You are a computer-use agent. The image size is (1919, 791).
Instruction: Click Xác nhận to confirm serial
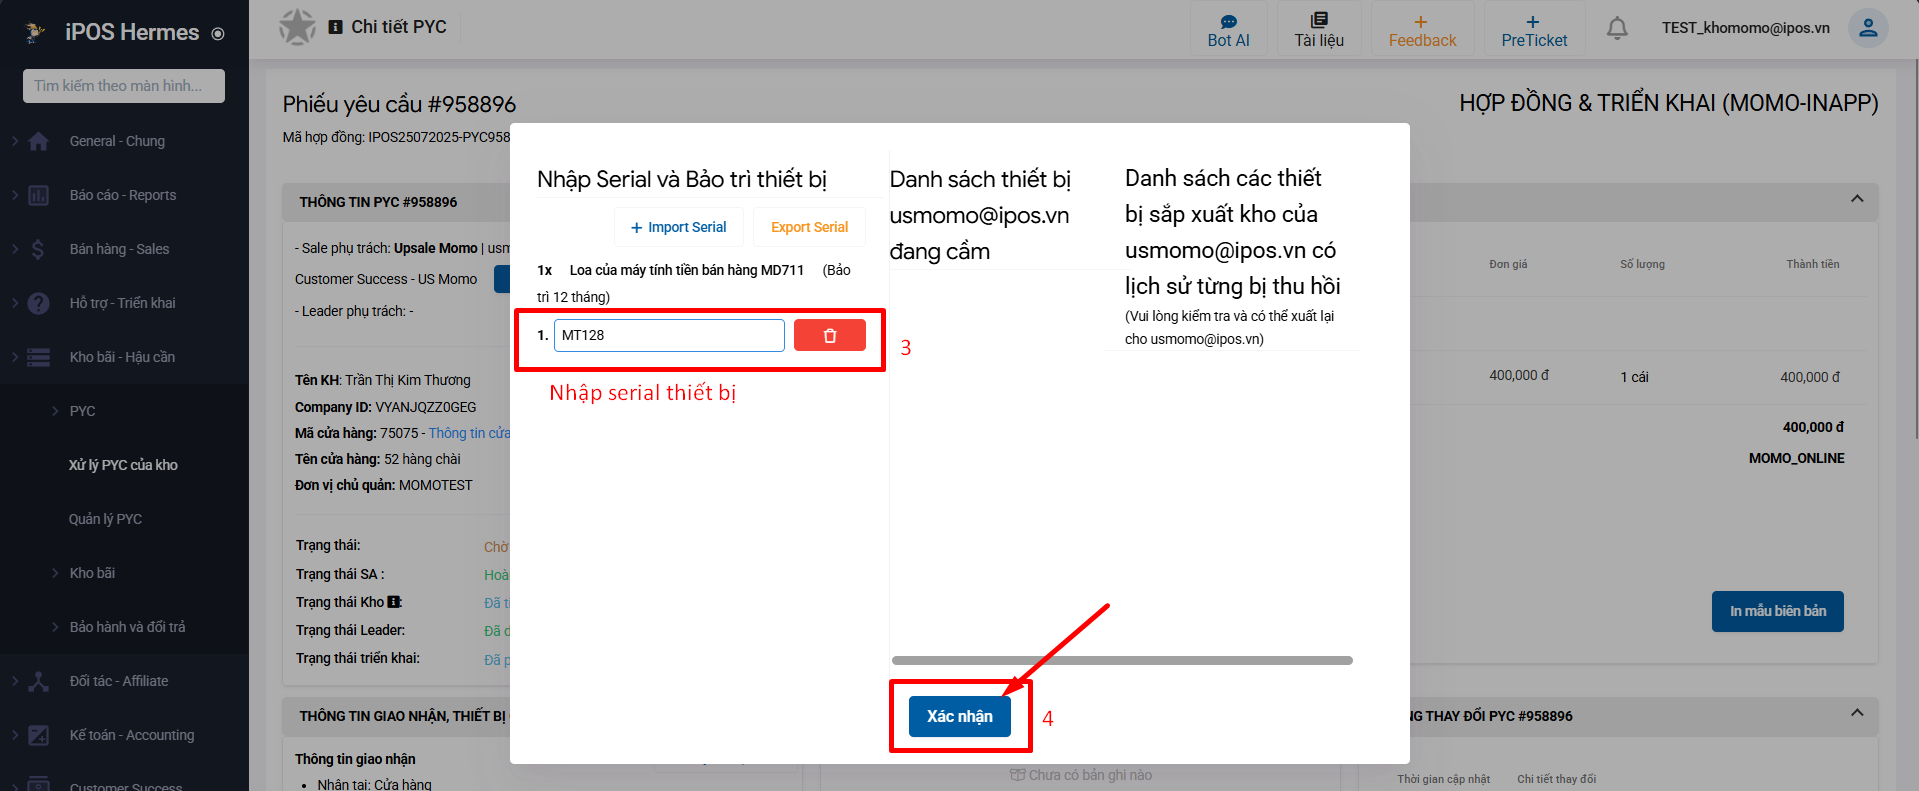pyautogui.click(x=959, y=716)
